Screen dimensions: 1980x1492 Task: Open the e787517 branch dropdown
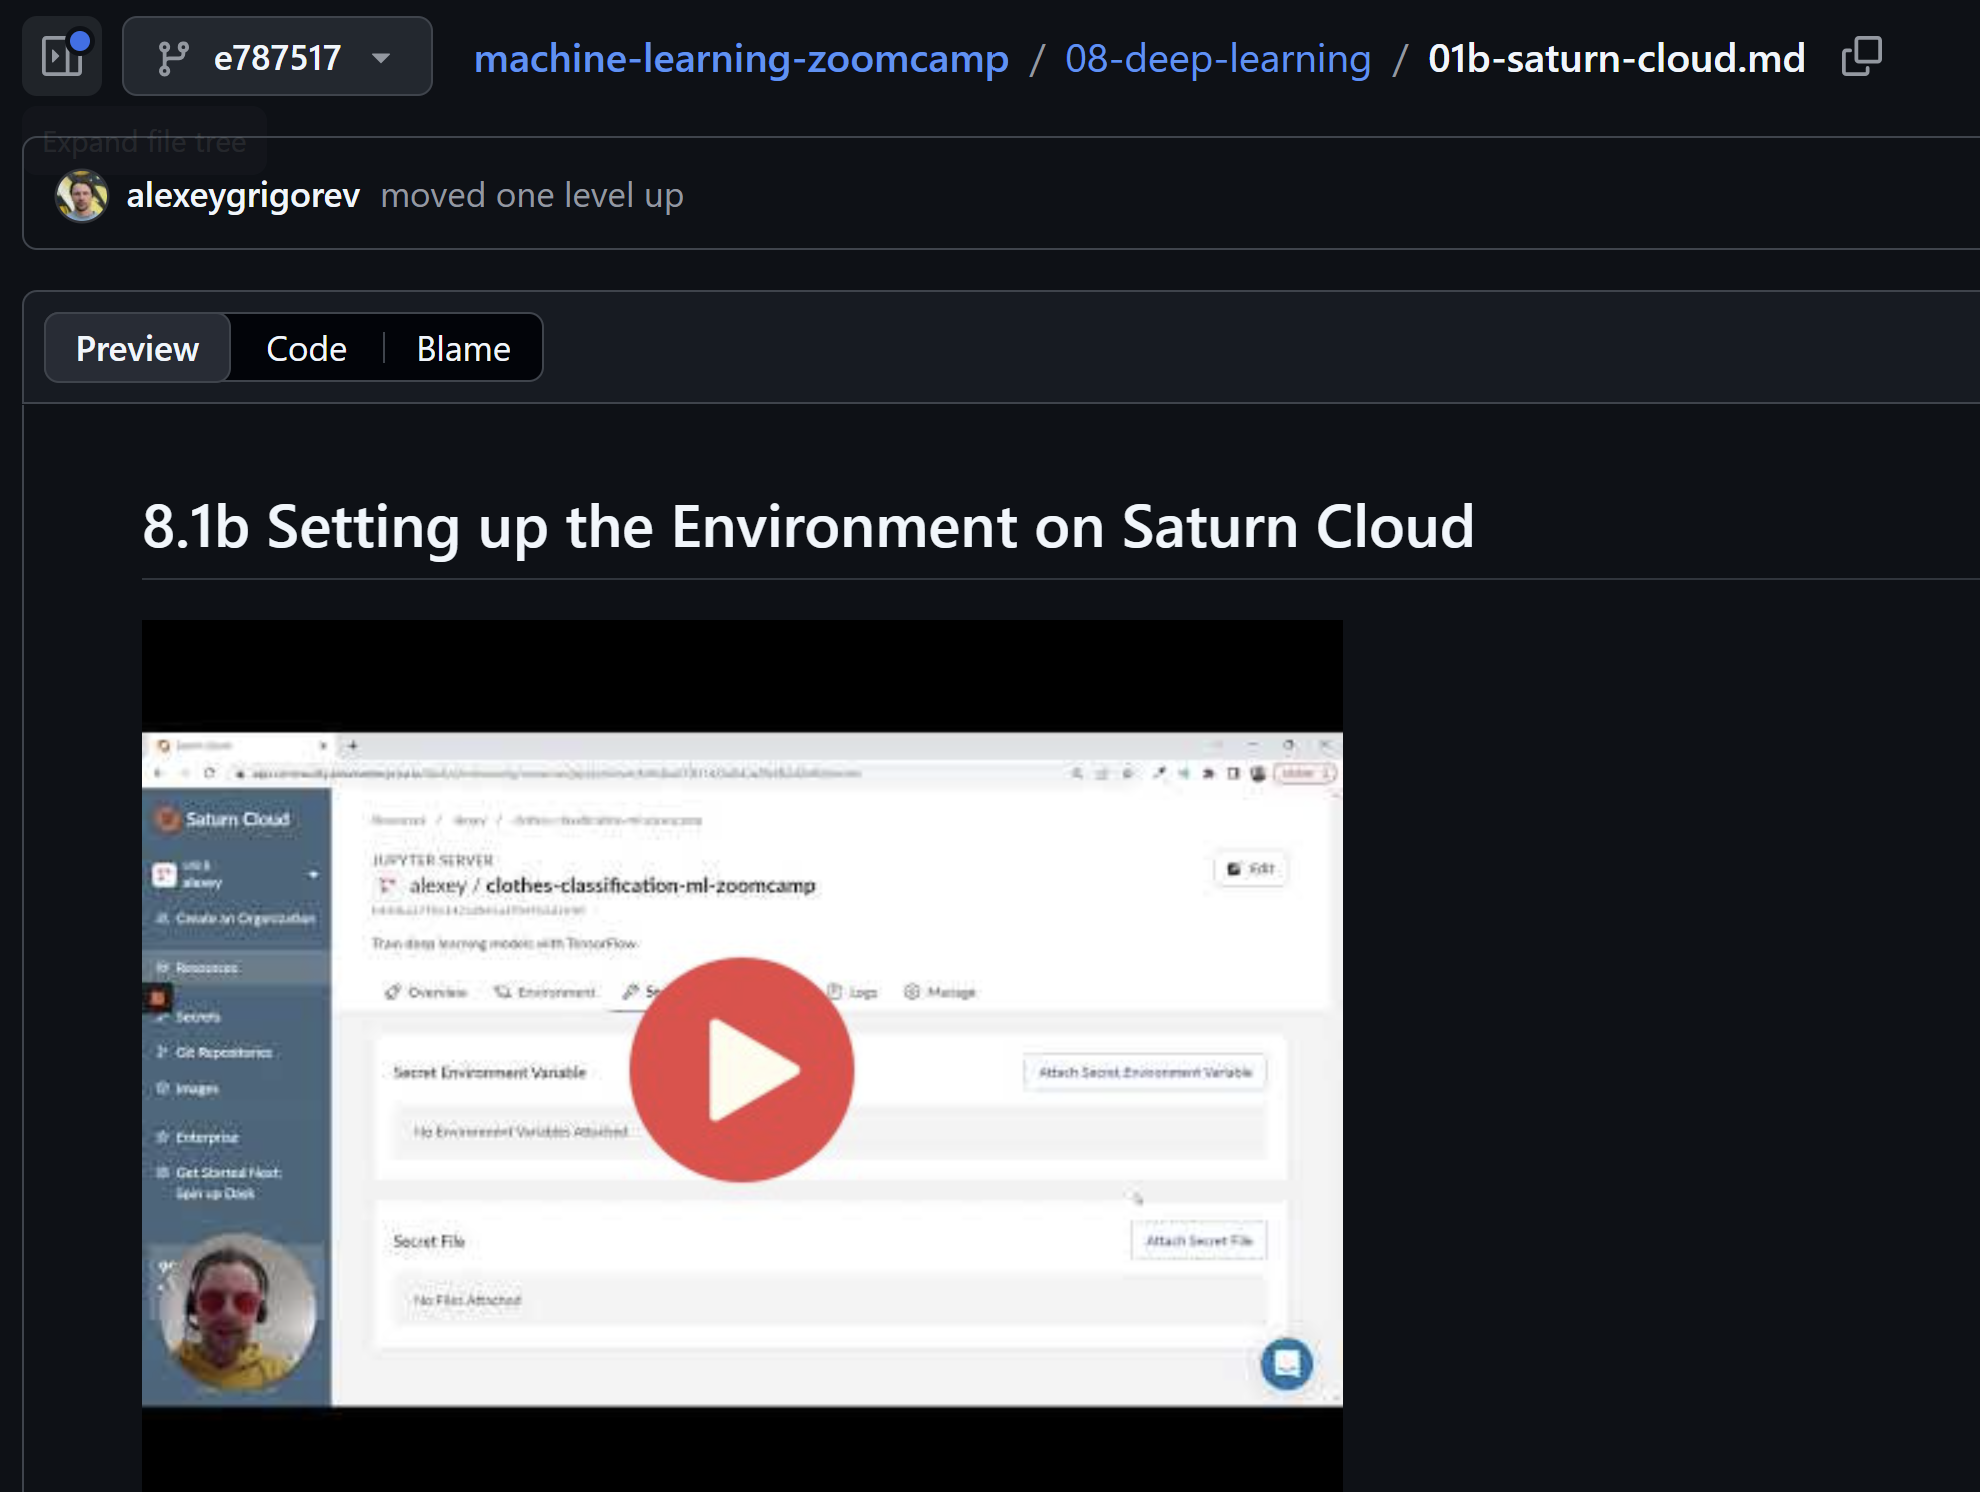click(x=277, y=57)
